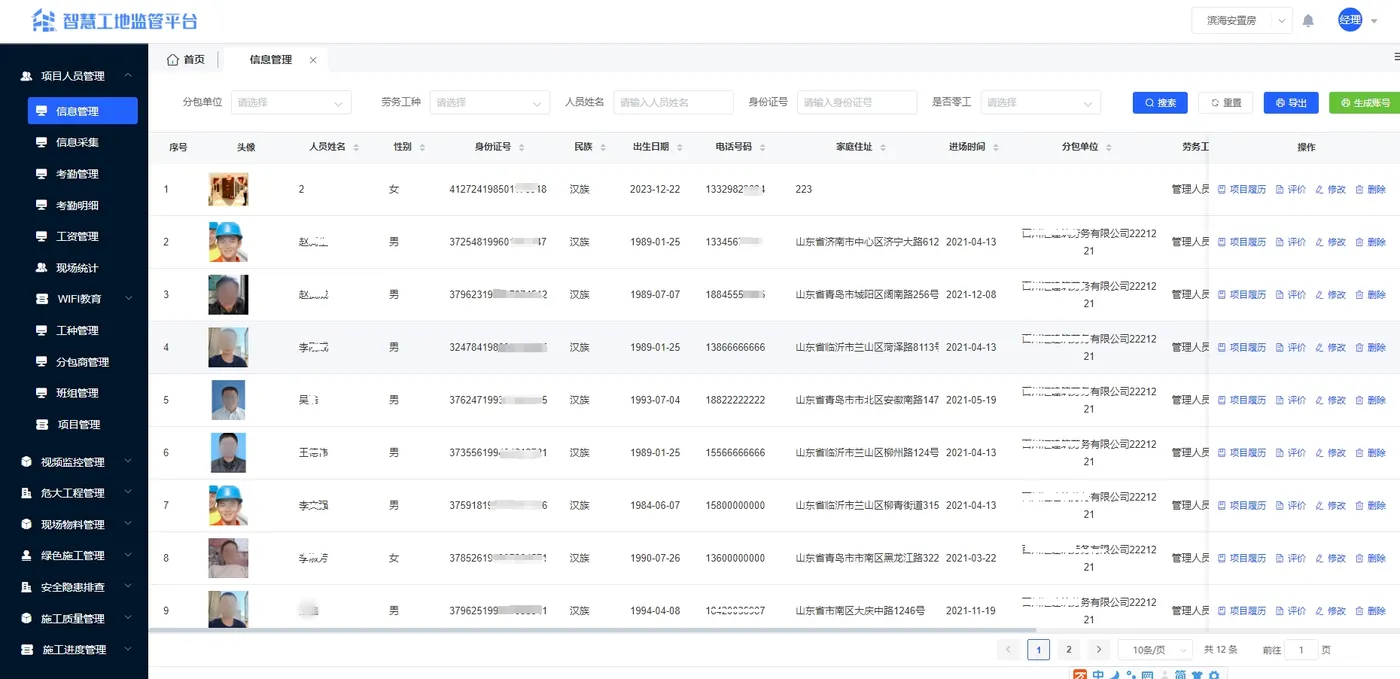Sort the table by 进场时间 column
The image size is (1400, 679).
[x=995, y=147]
